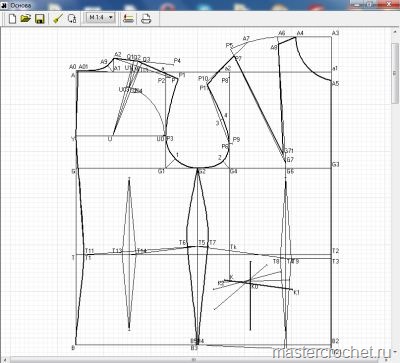Click the vertical scrollbar up arrow
This screenshot has height=363, width=400.
[x=395, y=32]
